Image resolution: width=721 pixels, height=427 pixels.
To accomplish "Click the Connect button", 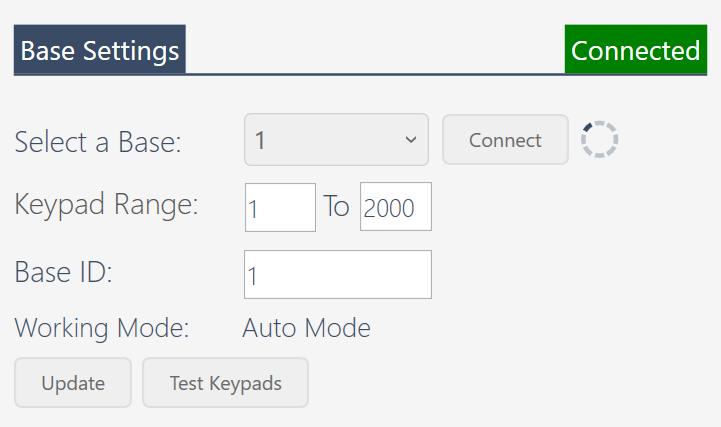I will [505, 140].
